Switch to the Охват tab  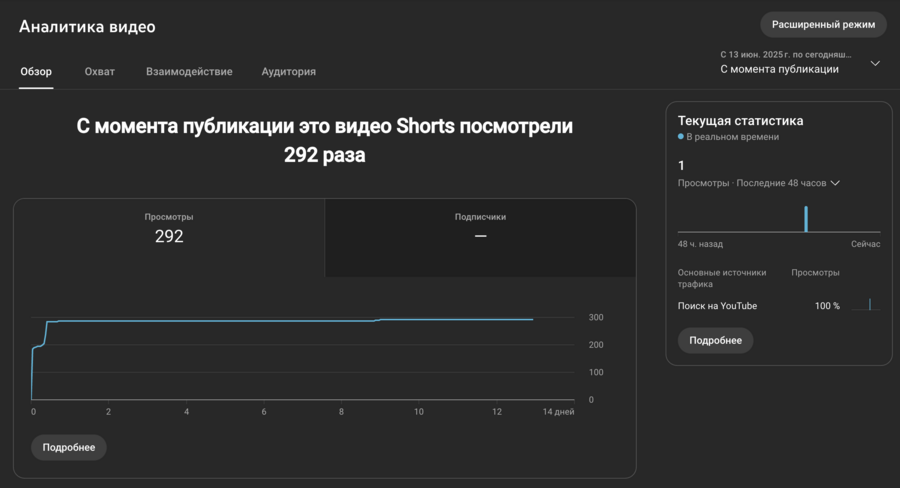coord(100,72)
